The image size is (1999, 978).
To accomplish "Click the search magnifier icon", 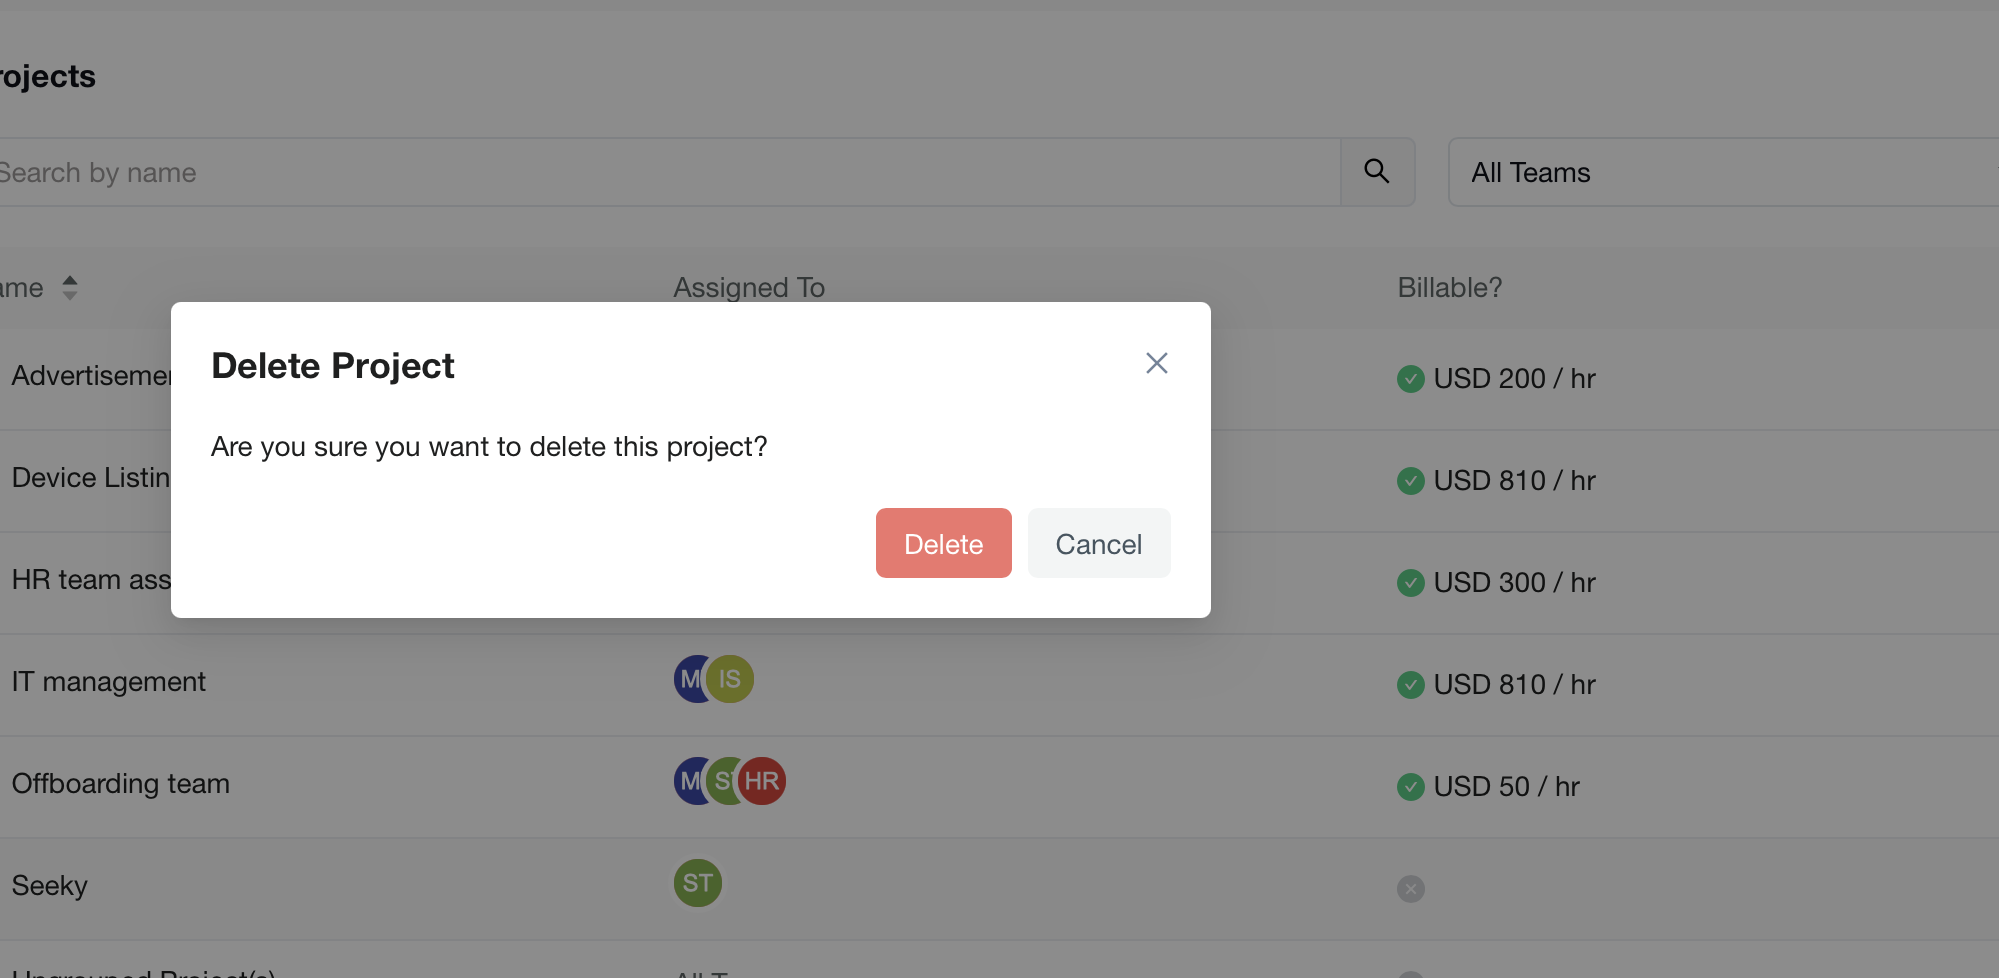I will [x=1377, y=172].
